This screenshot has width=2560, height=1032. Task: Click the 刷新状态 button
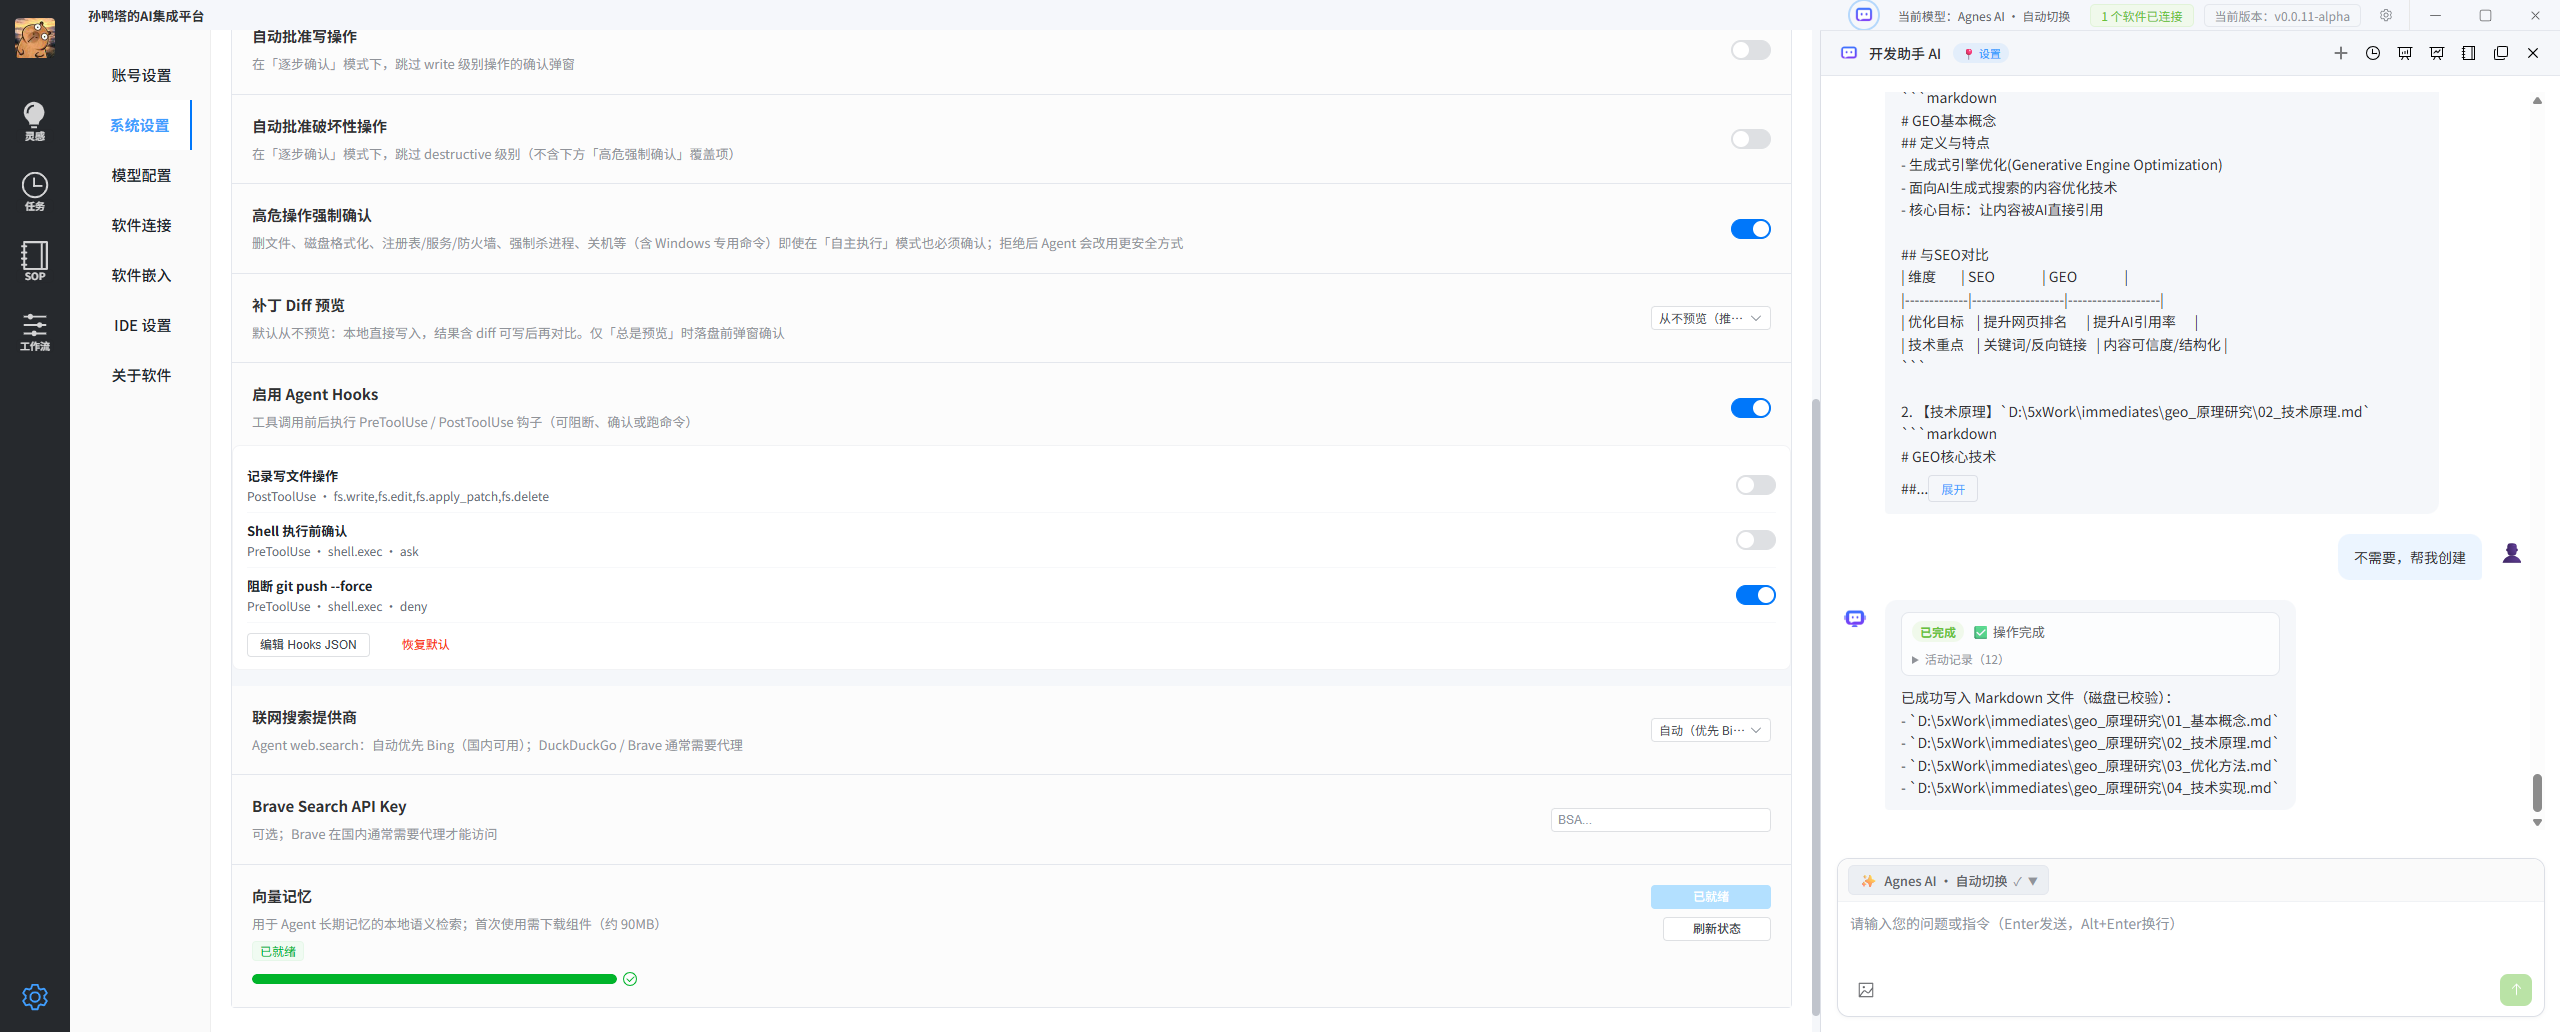[x=1716, y=929]
